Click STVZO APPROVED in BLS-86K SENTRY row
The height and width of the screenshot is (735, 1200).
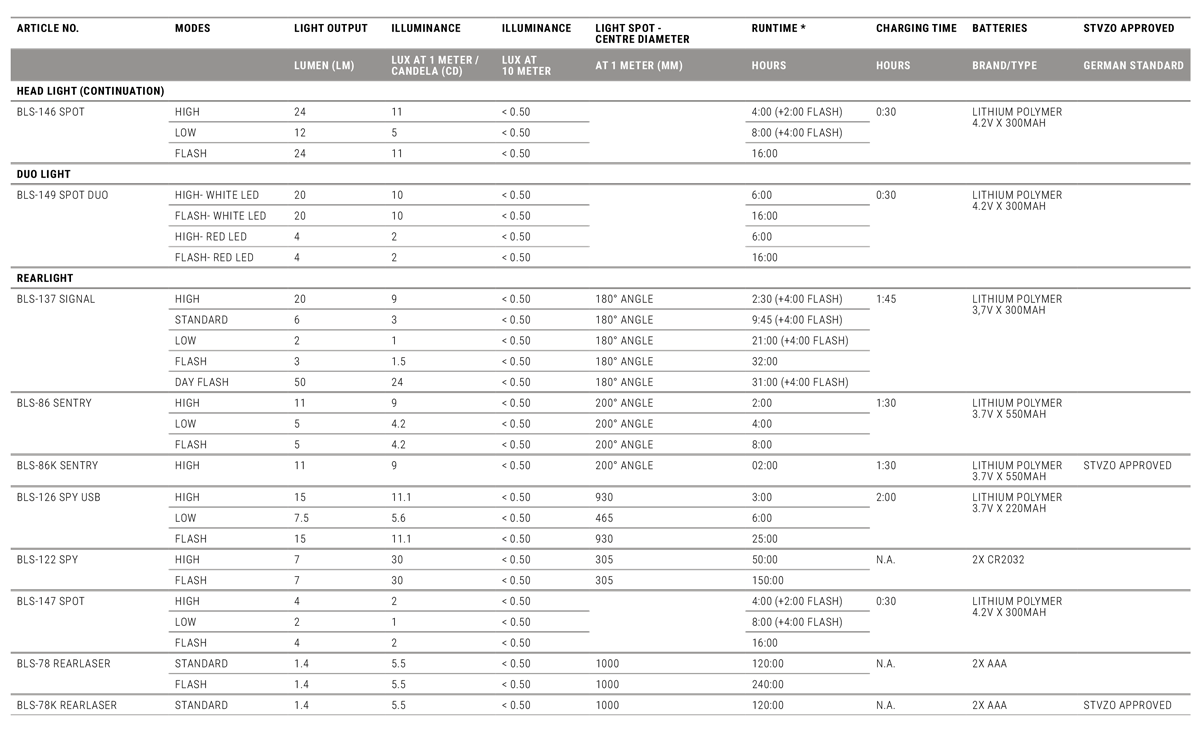coord(1127,465)
